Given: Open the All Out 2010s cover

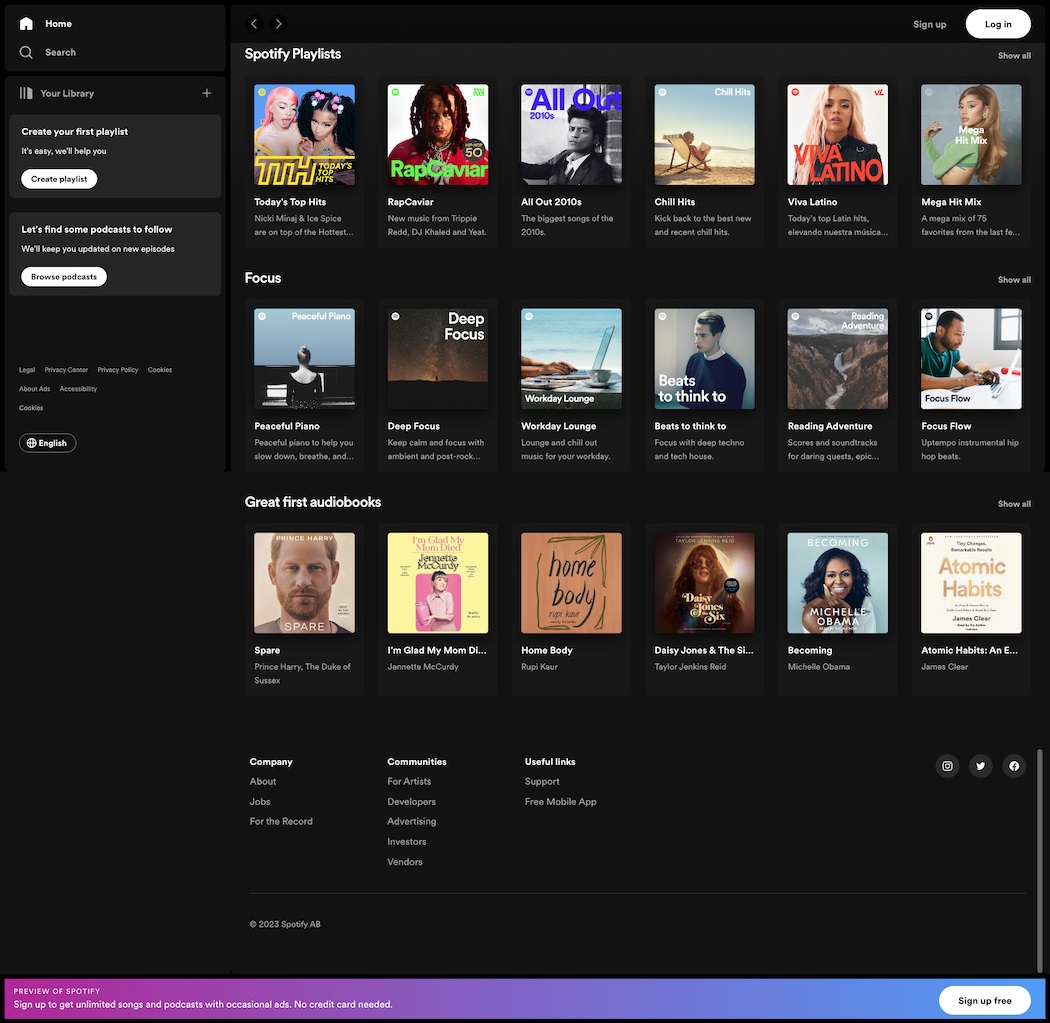Looking at the screenshot, I should coord(571,135).
